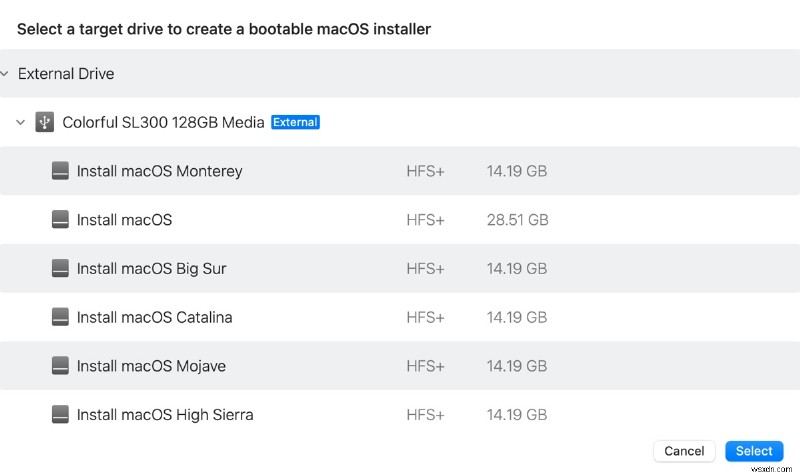The image size is (800, 476).
Task: Click 14.19 GB in the Monterey row
Action: point(517,171)
